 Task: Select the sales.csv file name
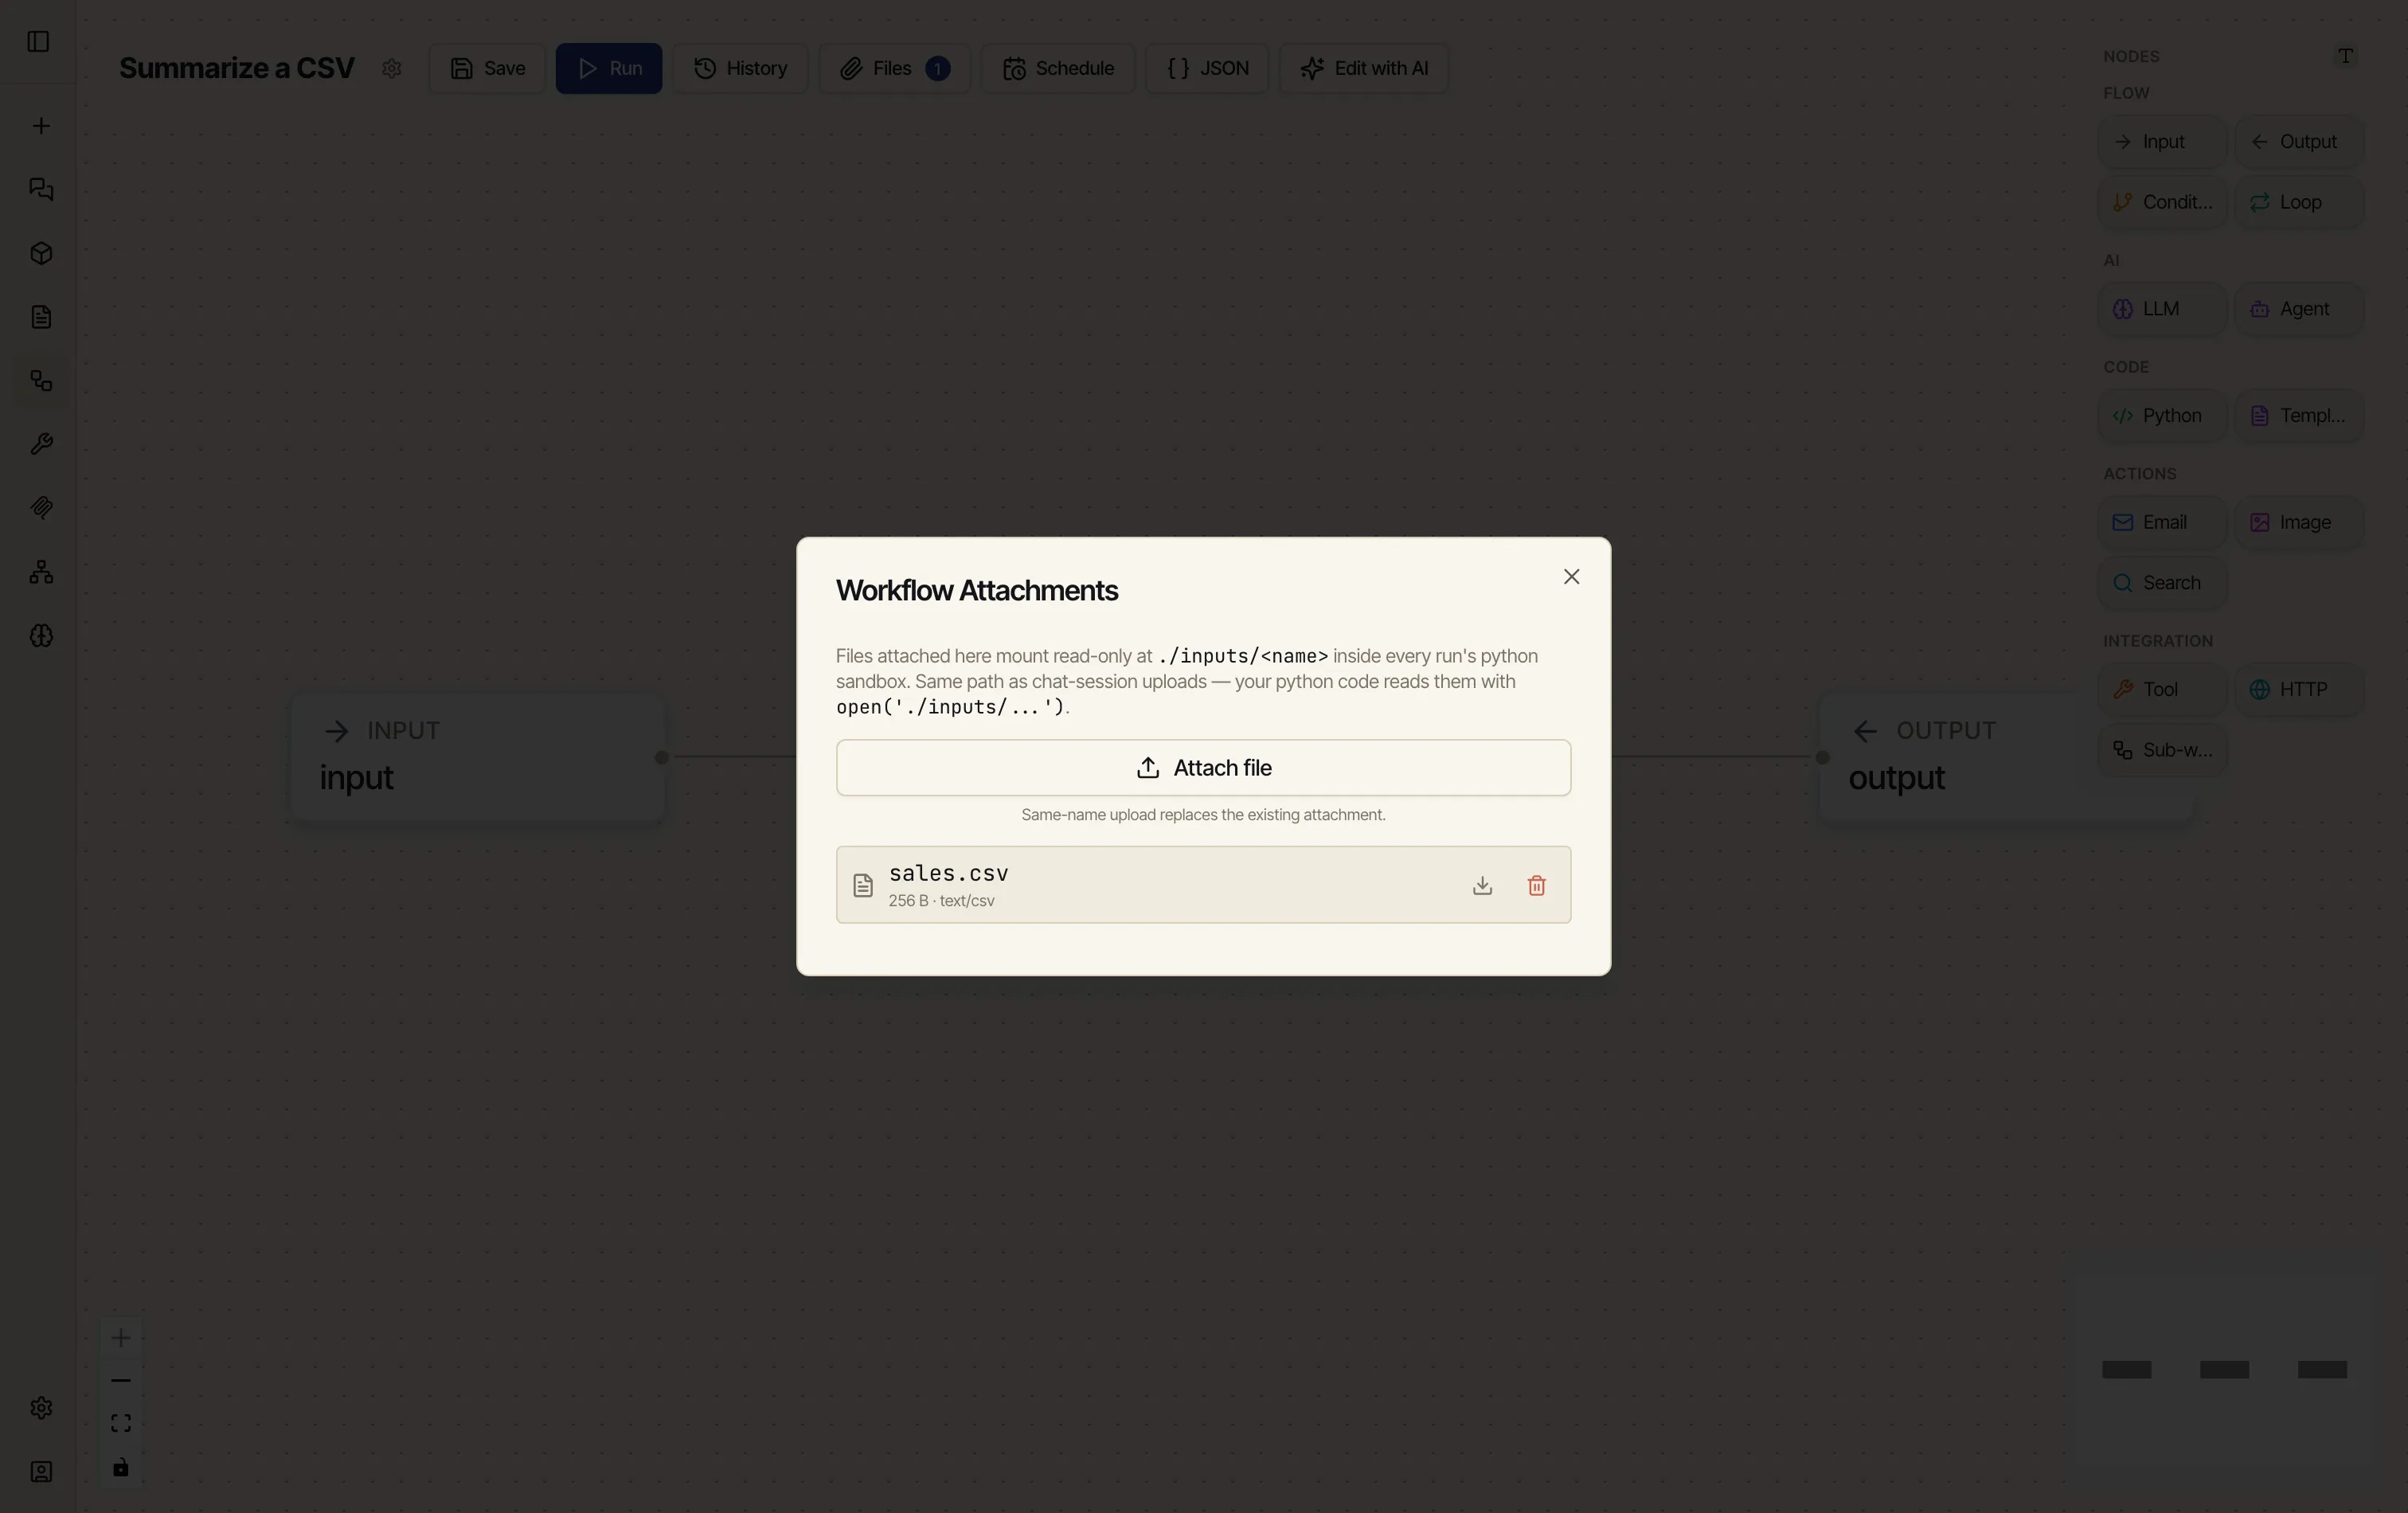point(948,873)
